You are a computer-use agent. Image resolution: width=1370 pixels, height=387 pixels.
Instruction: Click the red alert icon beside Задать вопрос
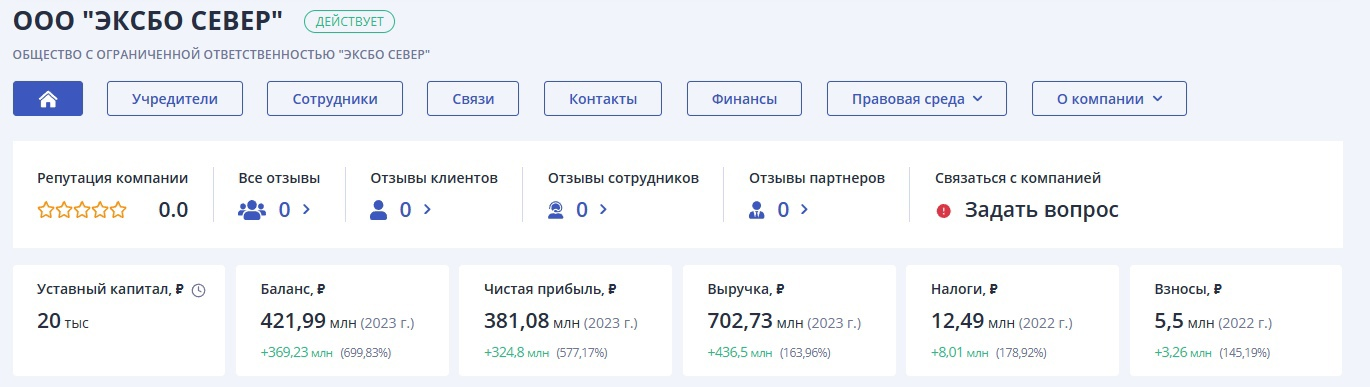pos(943,211)
